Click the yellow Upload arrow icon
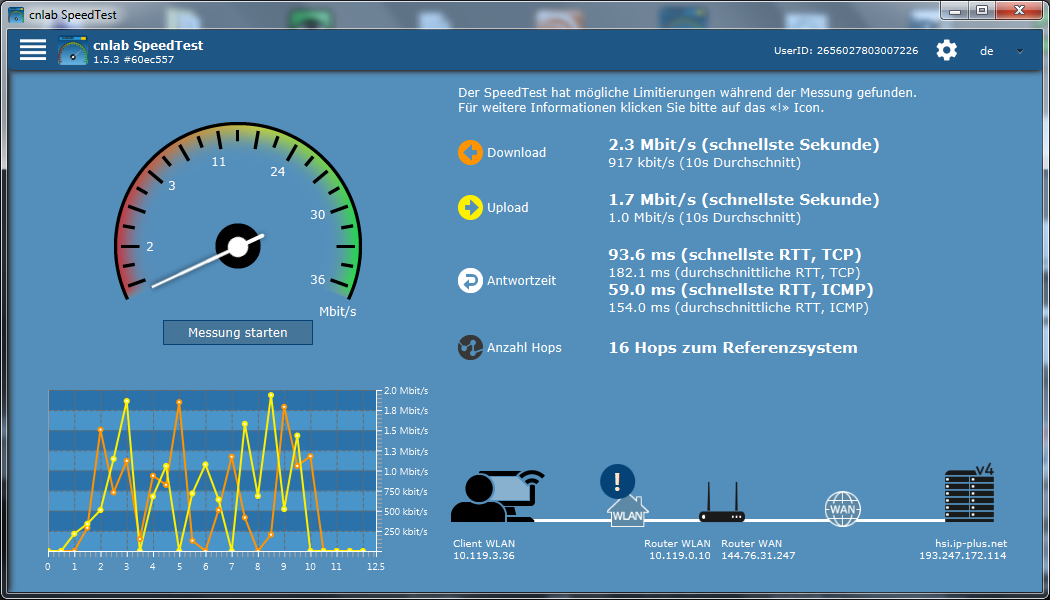 [x=470, y=208]
